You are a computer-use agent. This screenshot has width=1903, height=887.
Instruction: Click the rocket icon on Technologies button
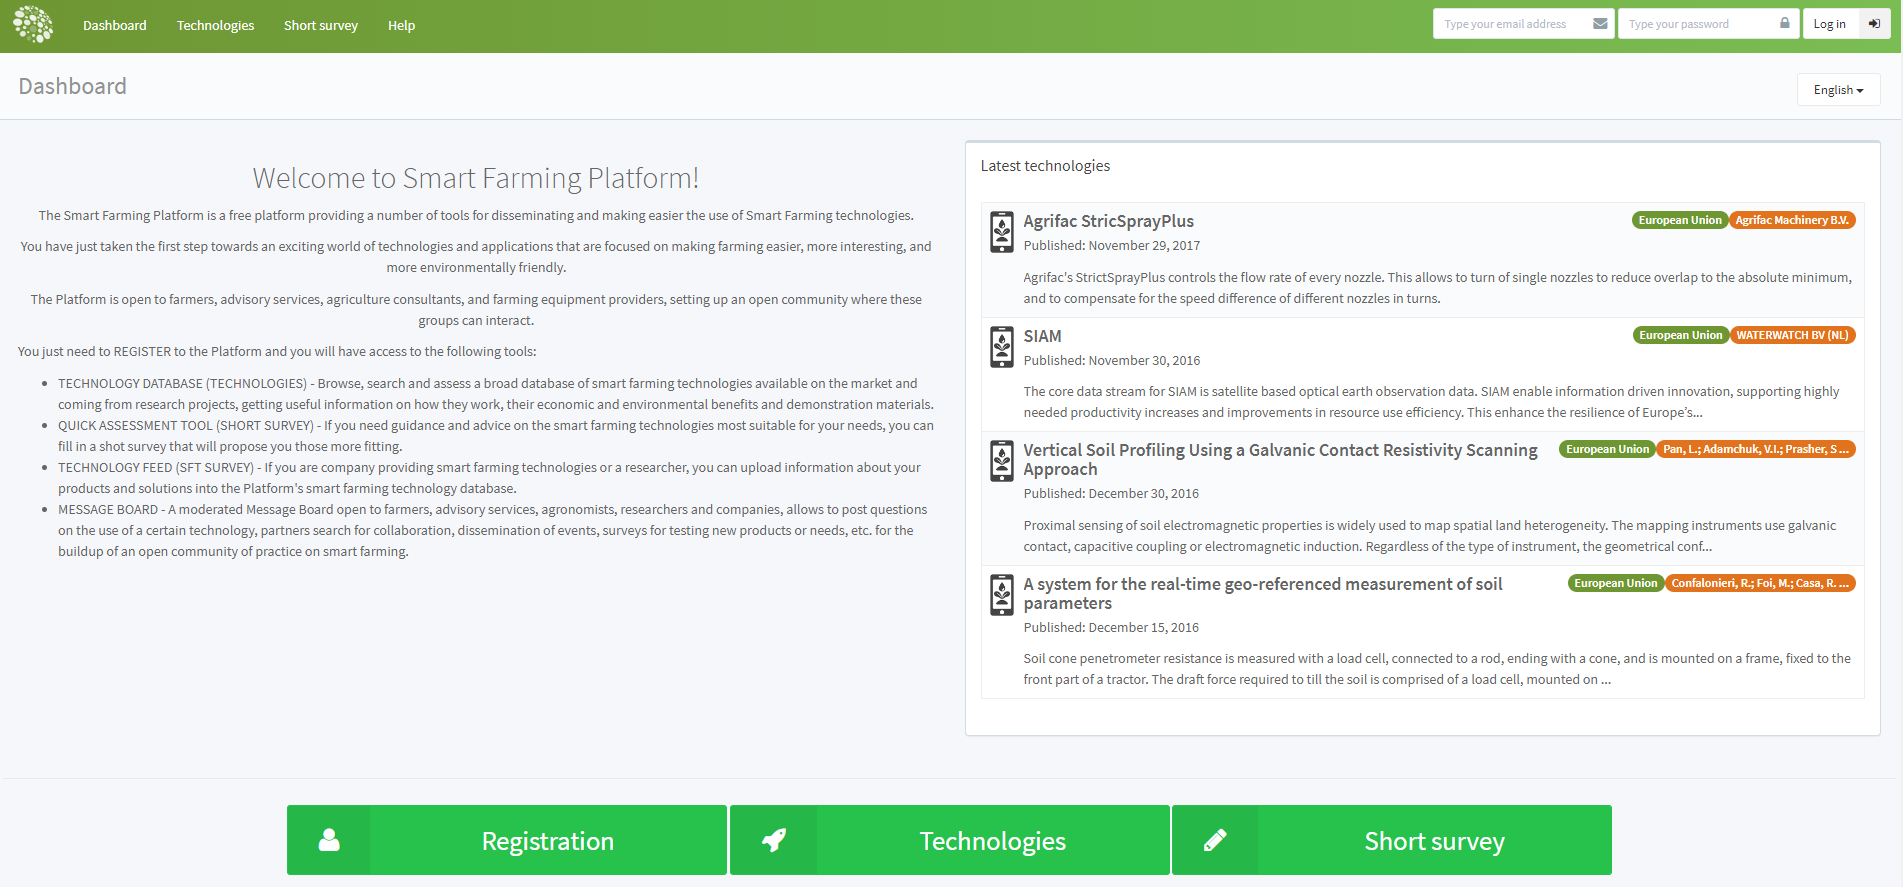pos(774,841)
